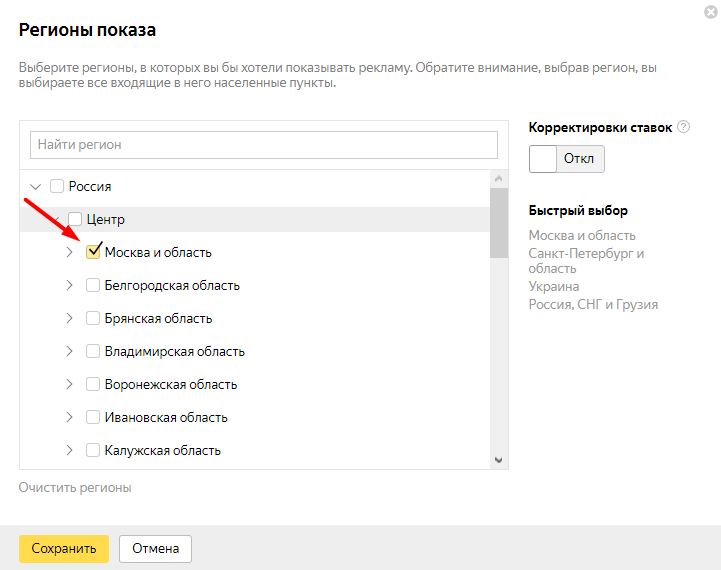Viewport: 721px width, 570px height.
Task: Tick the Брянская область checkbox
Action: 93,318
